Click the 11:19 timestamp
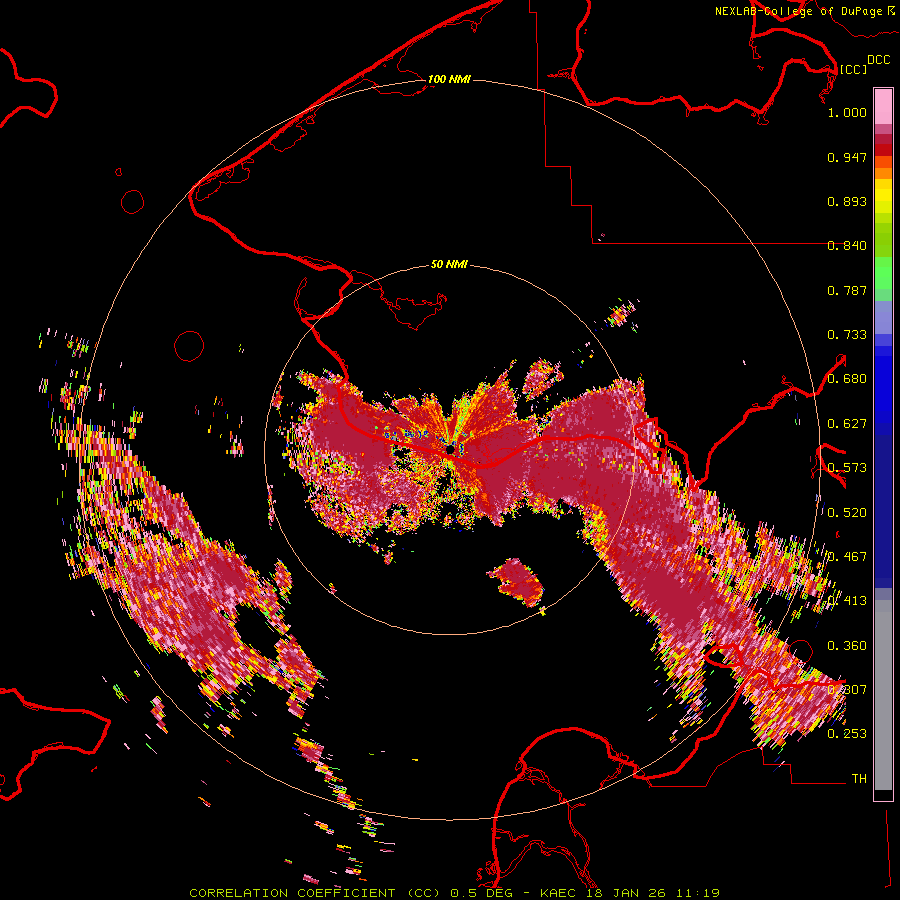This screenshot has height=900, width=900. pyautogui.click(x=697, y=893)
